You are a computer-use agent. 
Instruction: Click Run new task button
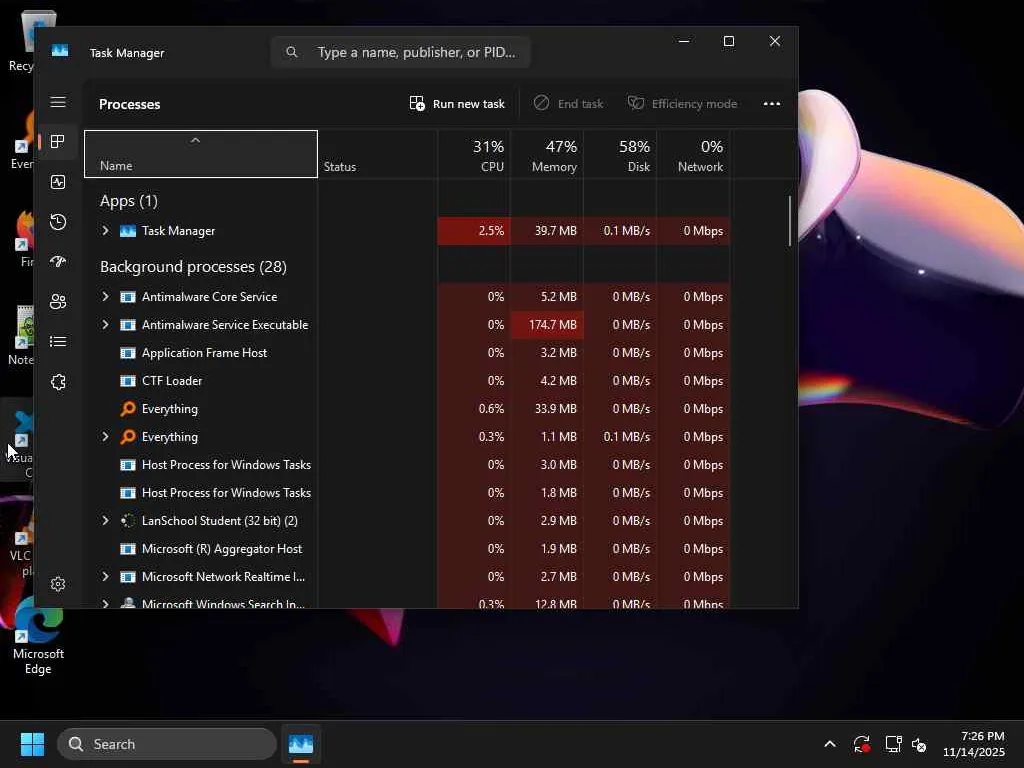point(457,104)
